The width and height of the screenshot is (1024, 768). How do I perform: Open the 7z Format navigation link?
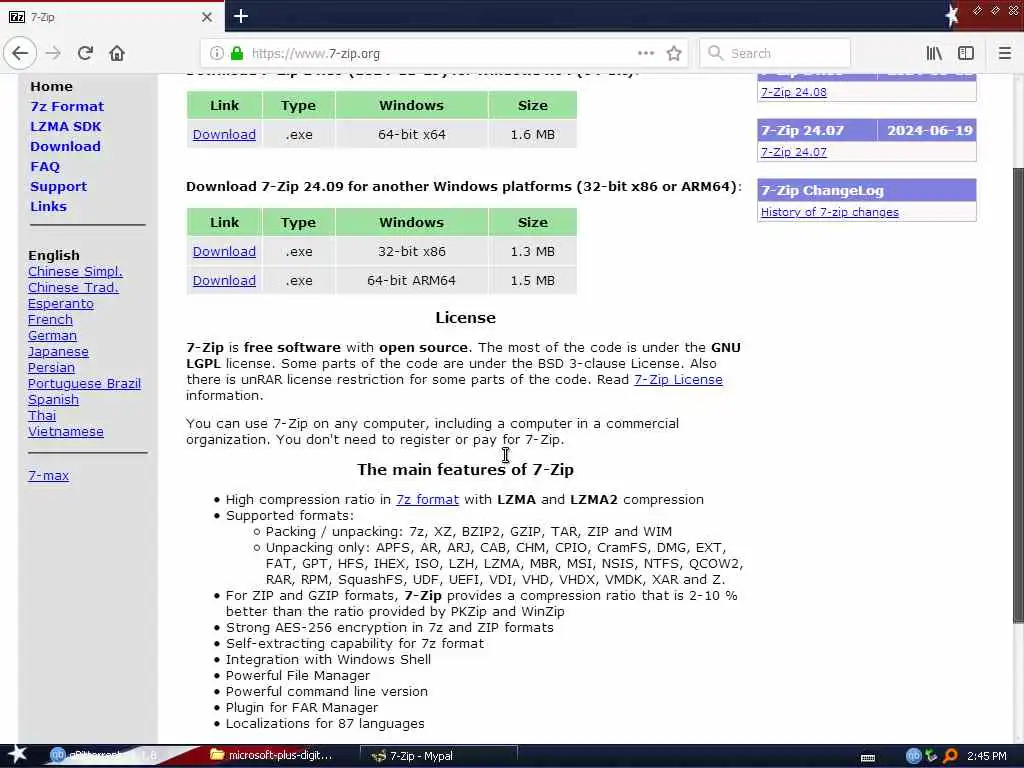click(x=67, y=106)
